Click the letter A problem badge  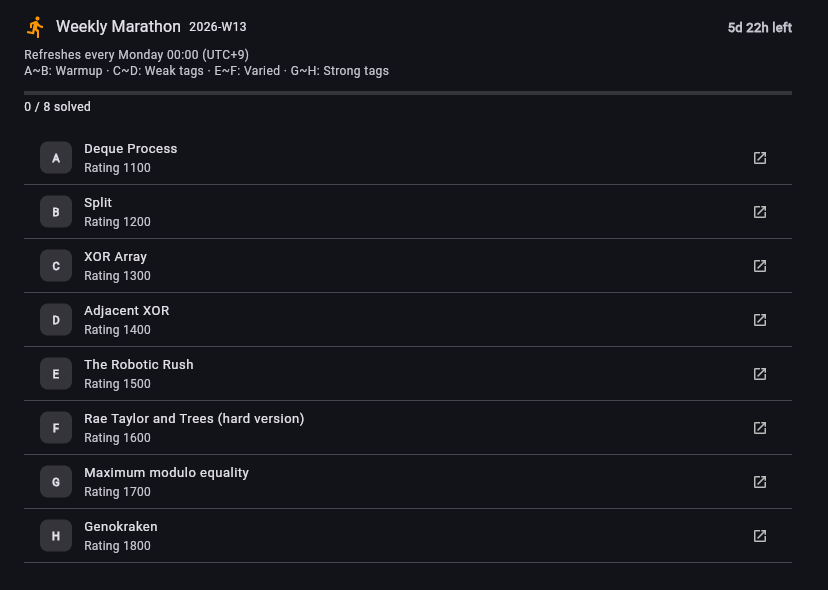[56, 158]
